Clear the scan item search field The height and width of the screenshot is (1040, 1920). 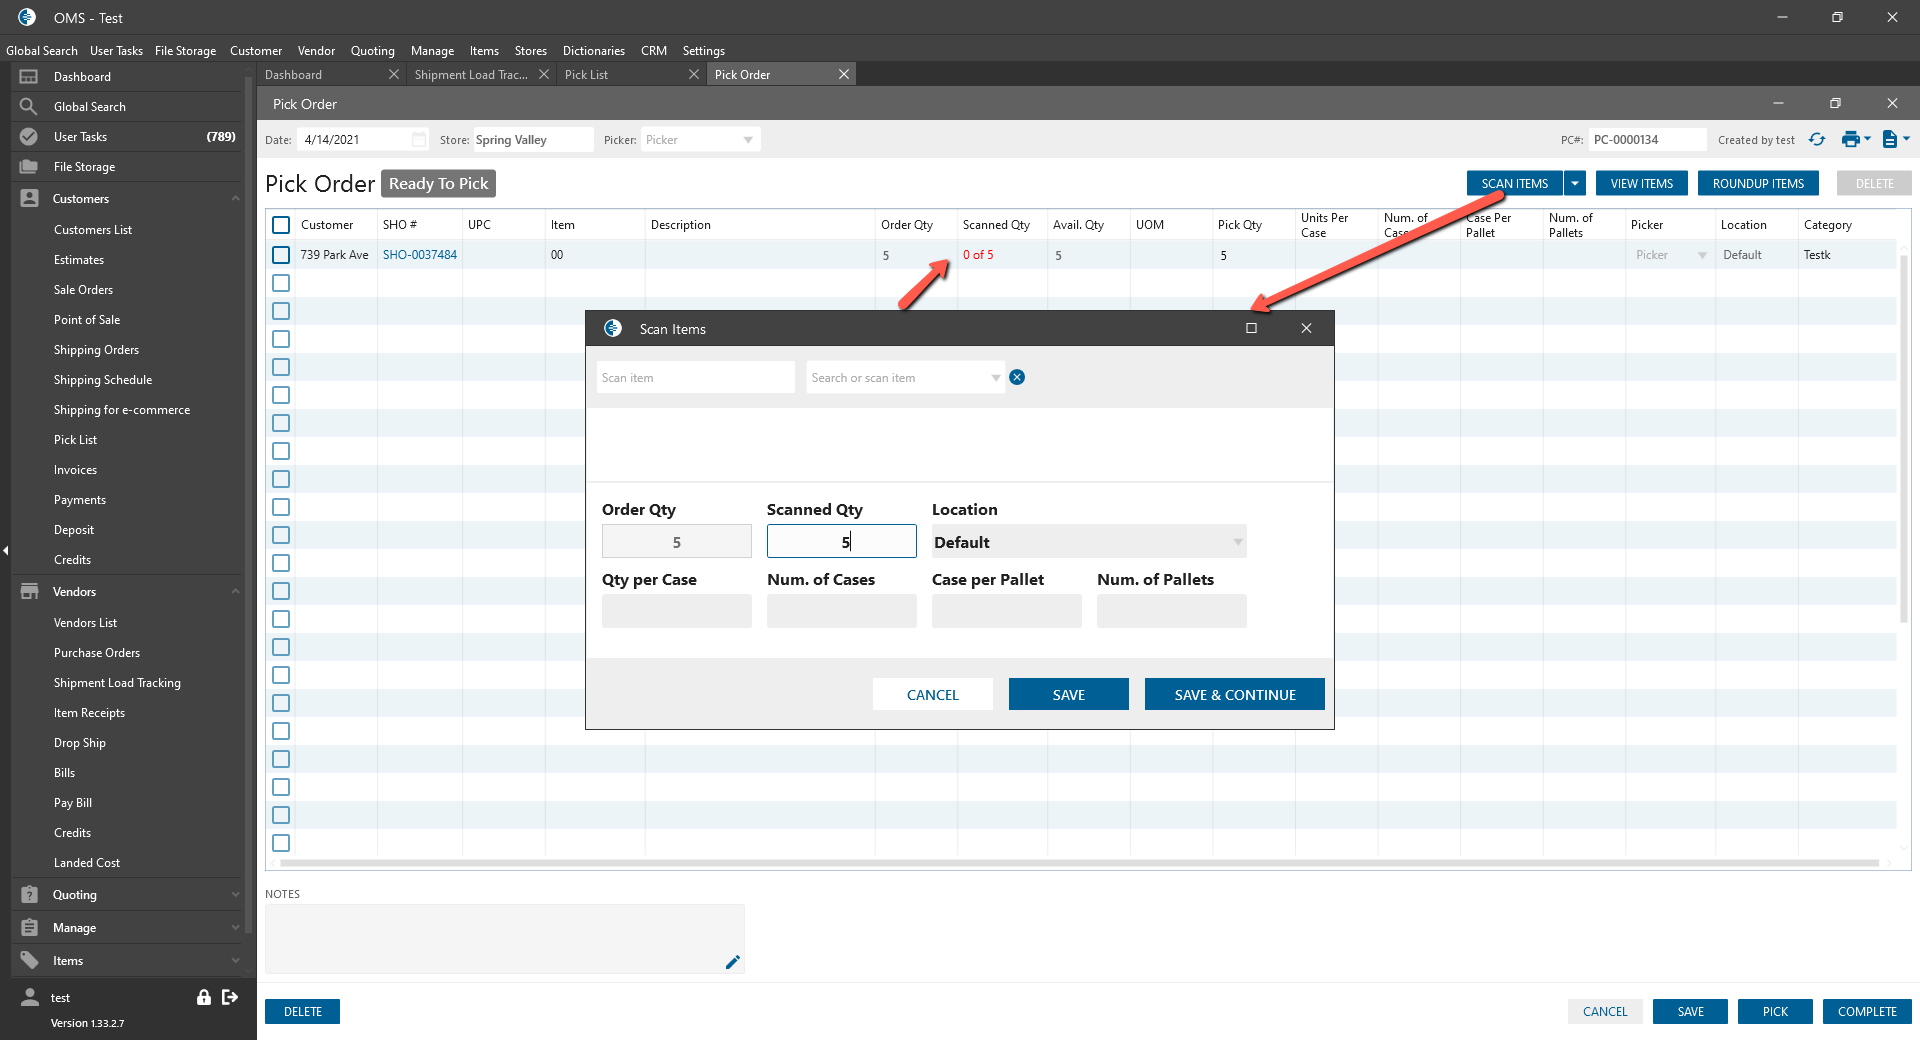point(1017,377)
